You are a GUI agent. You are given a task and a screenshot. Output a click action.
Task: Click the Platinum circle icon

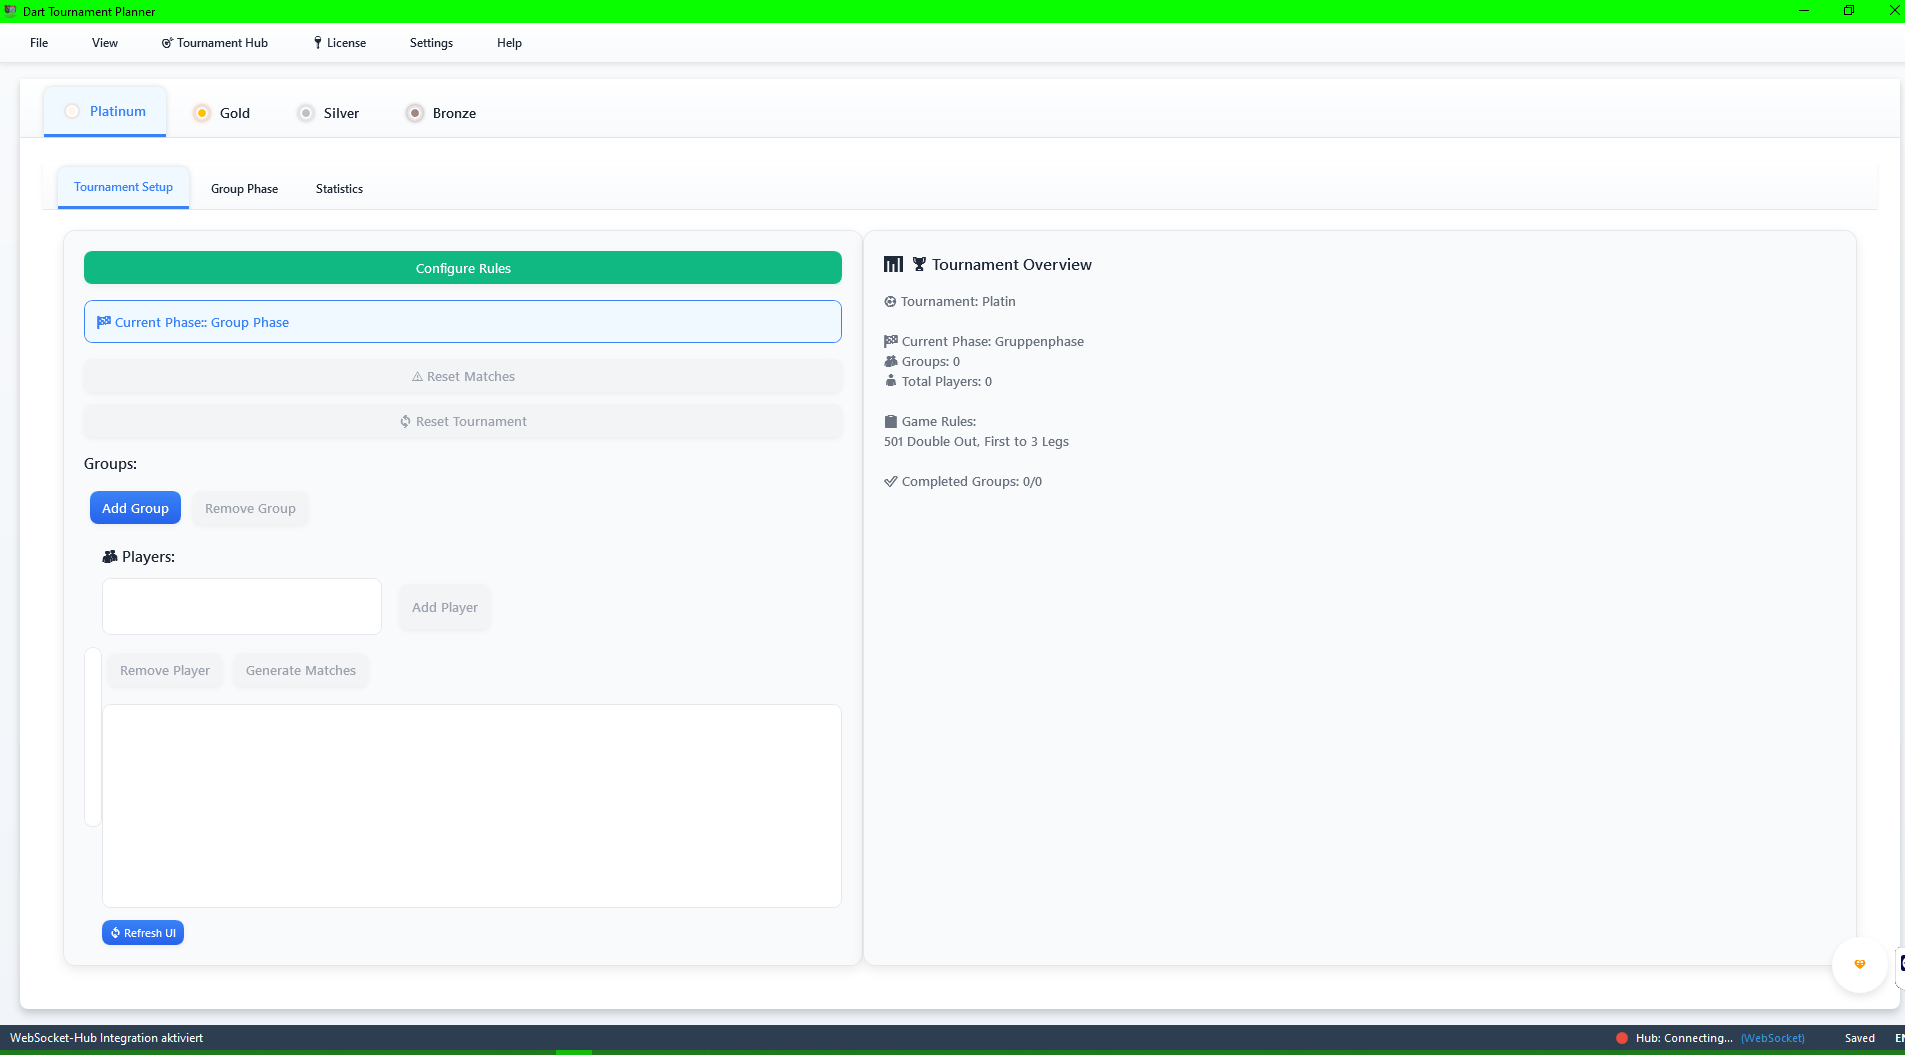tap(72, 111)
